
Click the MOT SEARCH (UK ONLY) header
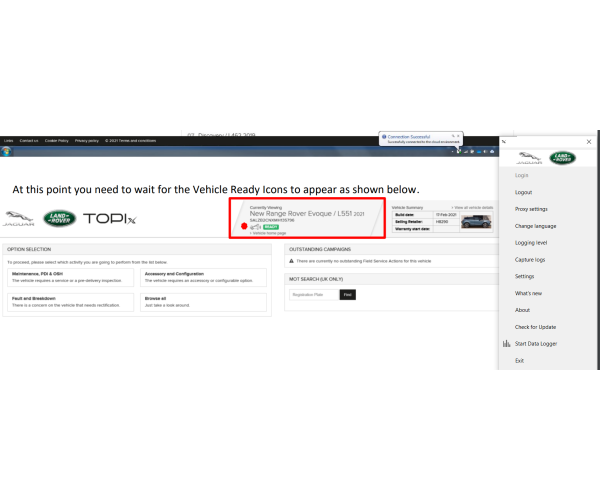tap(316, 279)
